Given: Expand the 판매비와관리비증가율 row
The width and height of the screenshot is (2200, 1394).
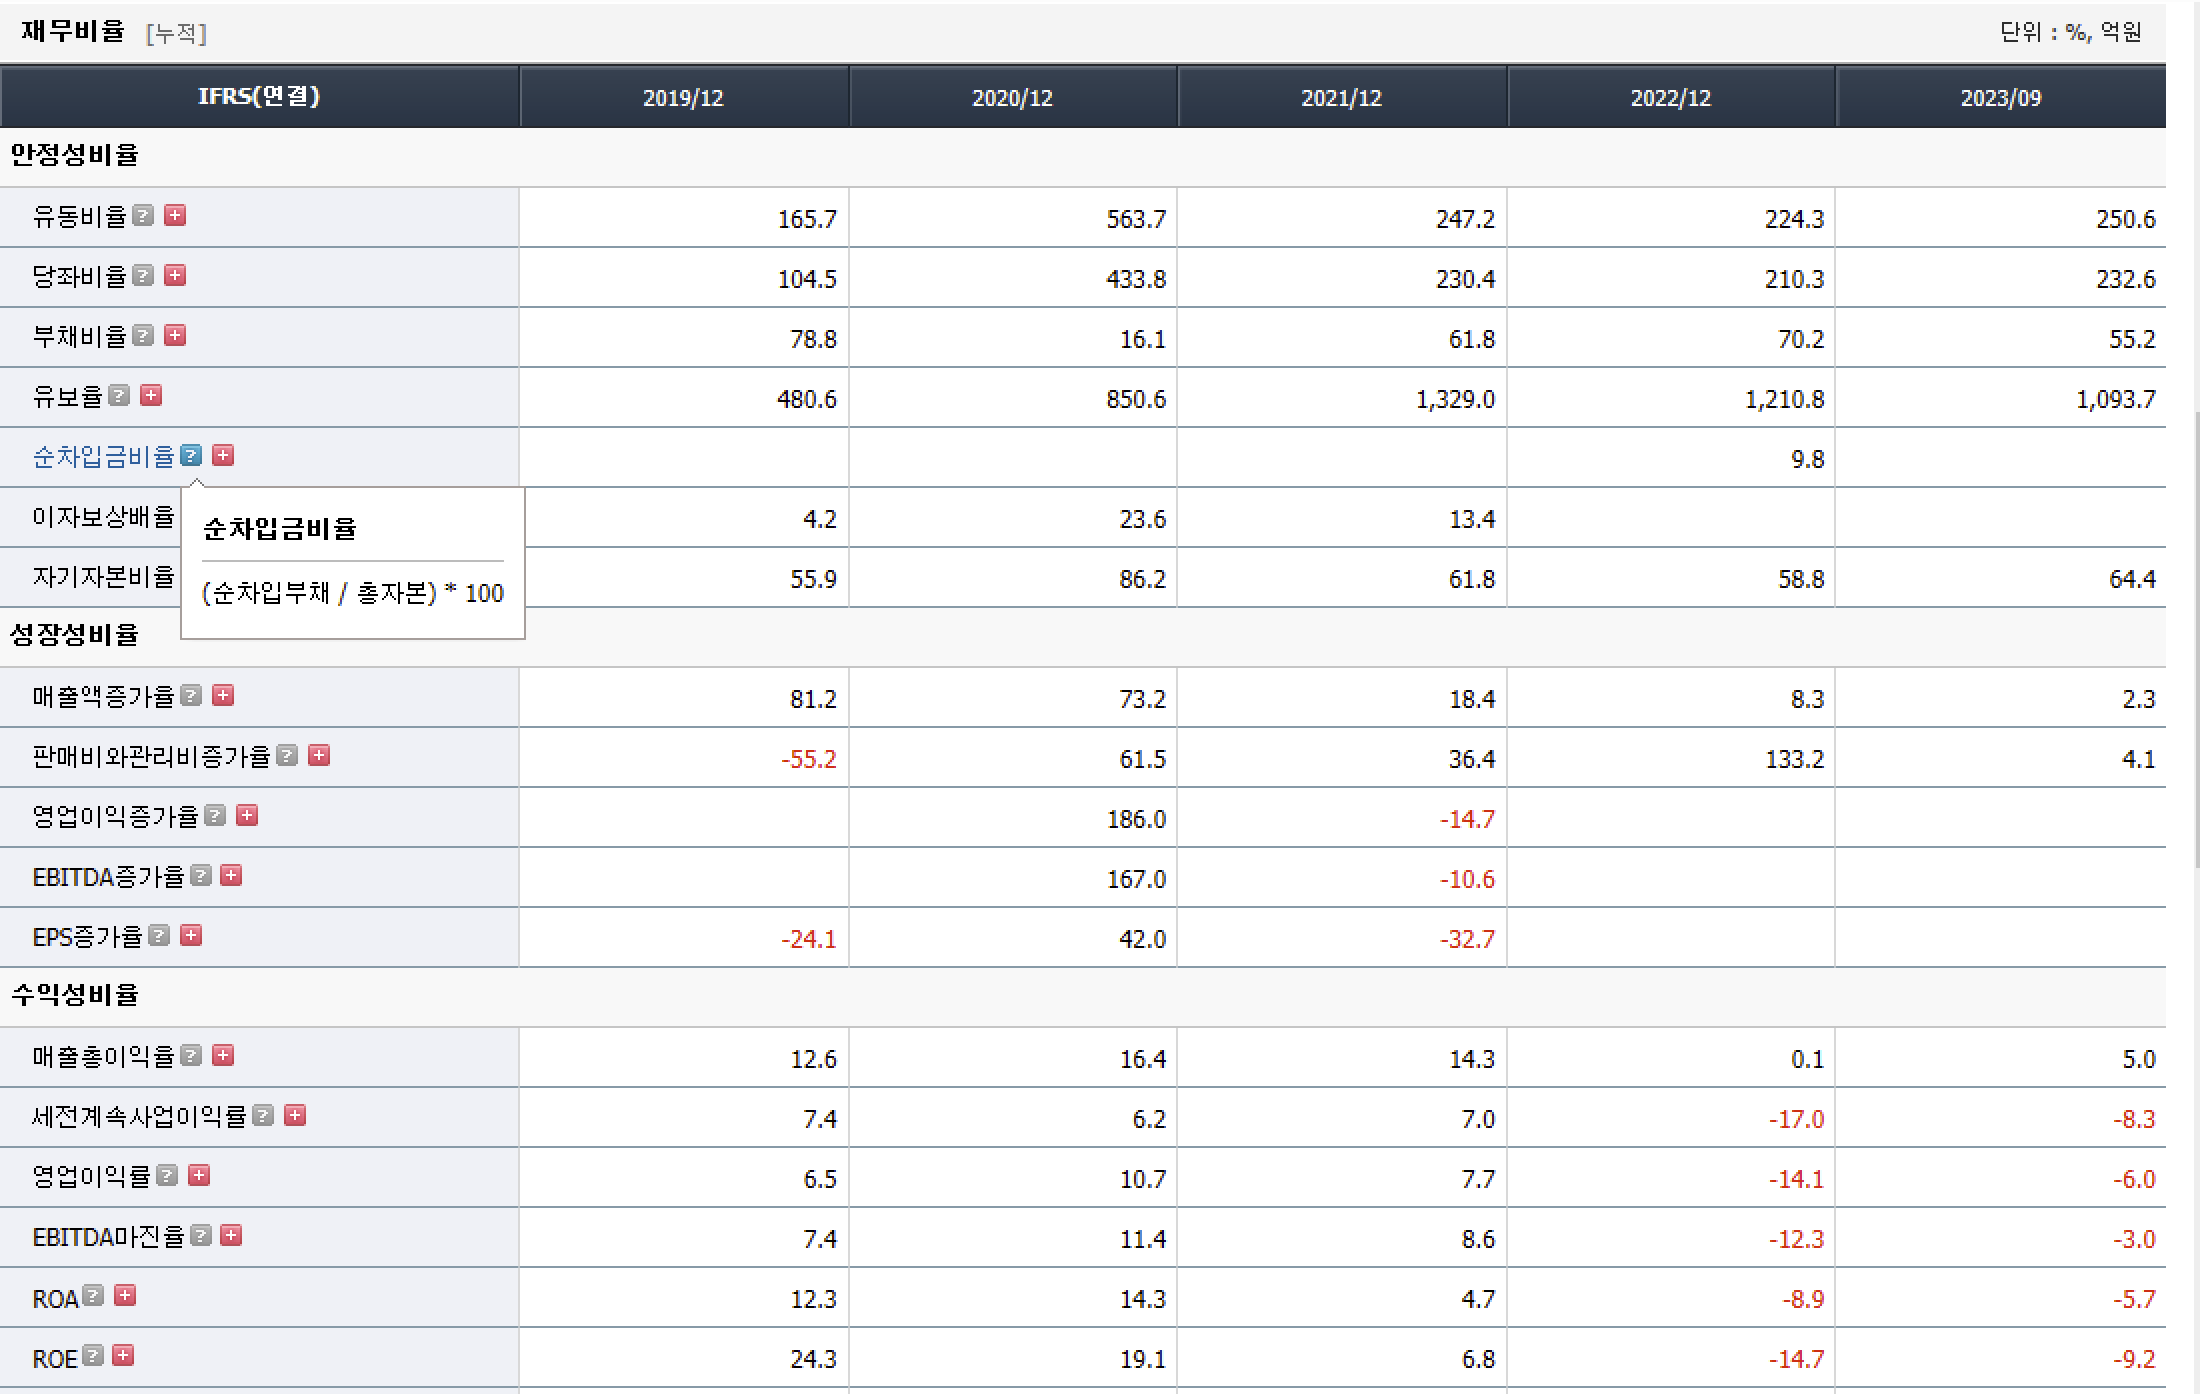Looking at the screenshot, I should (319, 756).
